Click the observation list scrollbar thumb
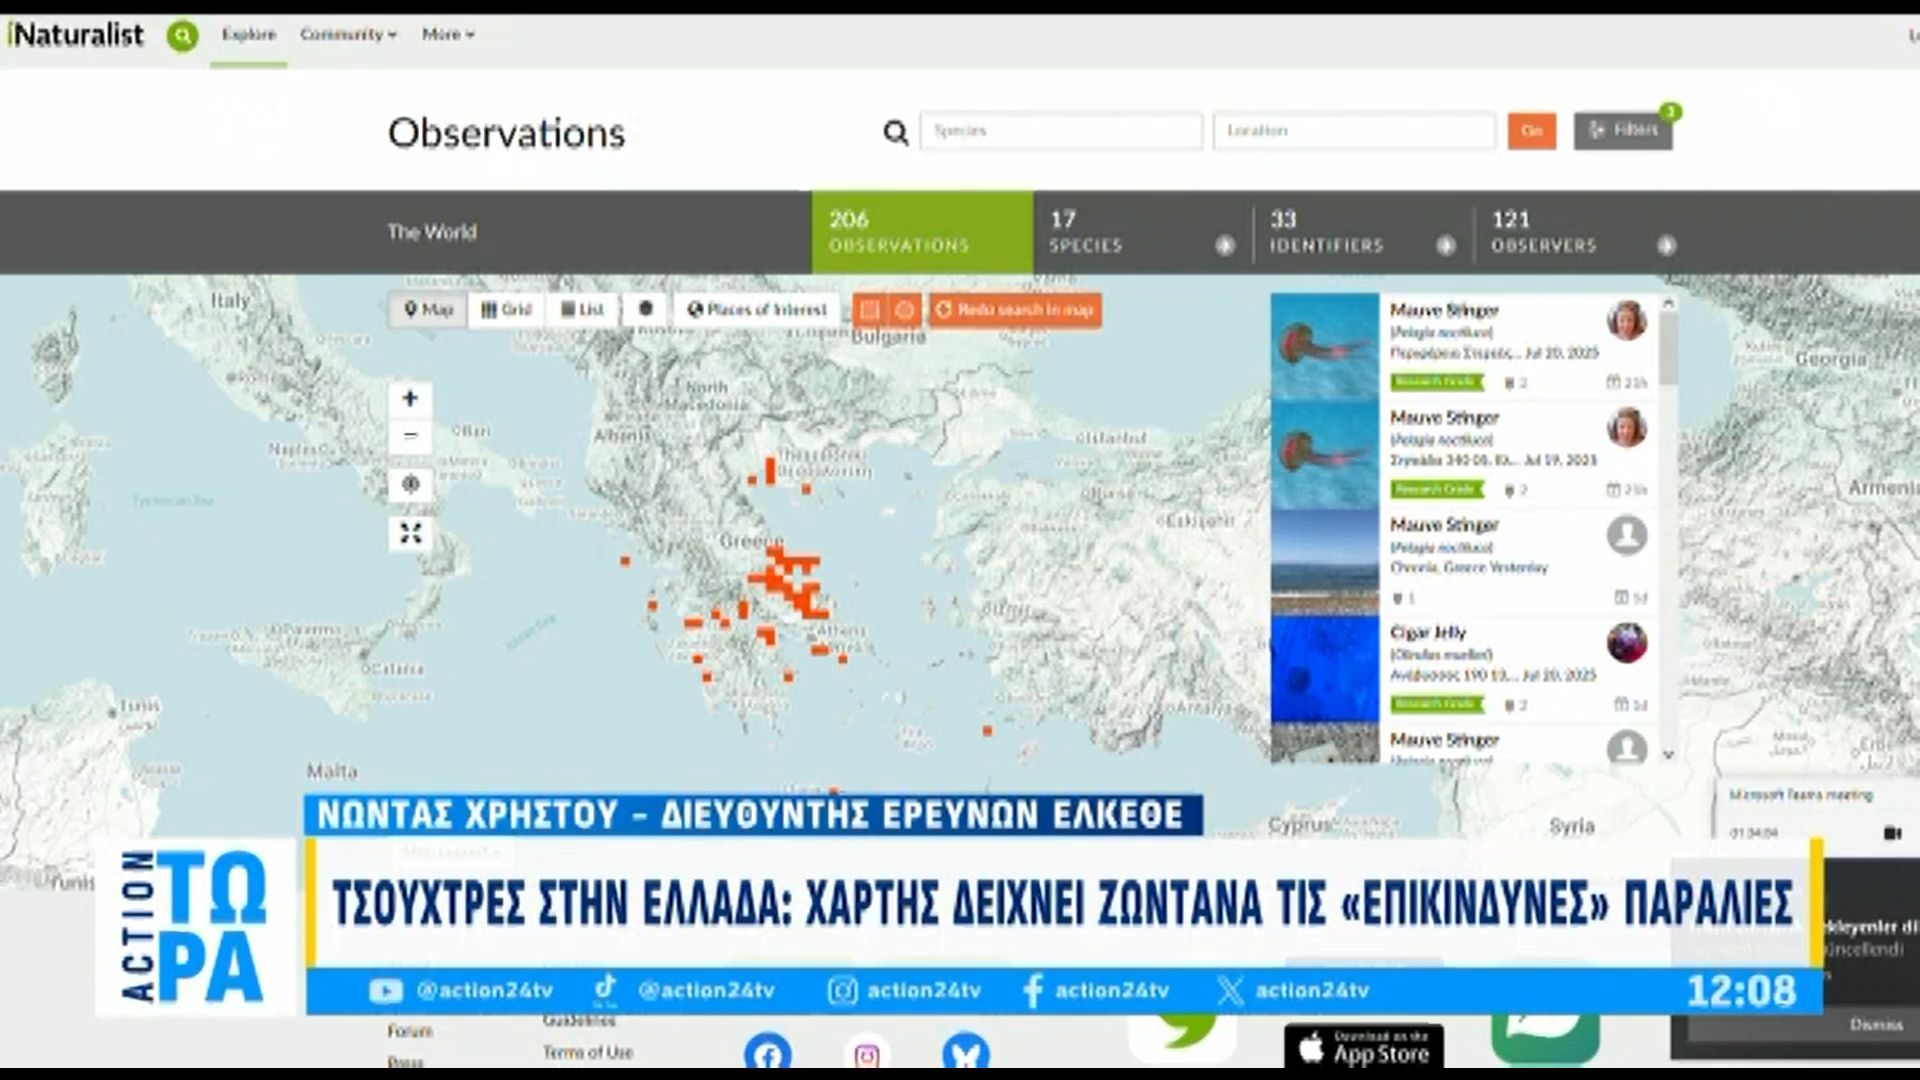Screen dimensions: 1920x1080 (x=1668, y=348)
